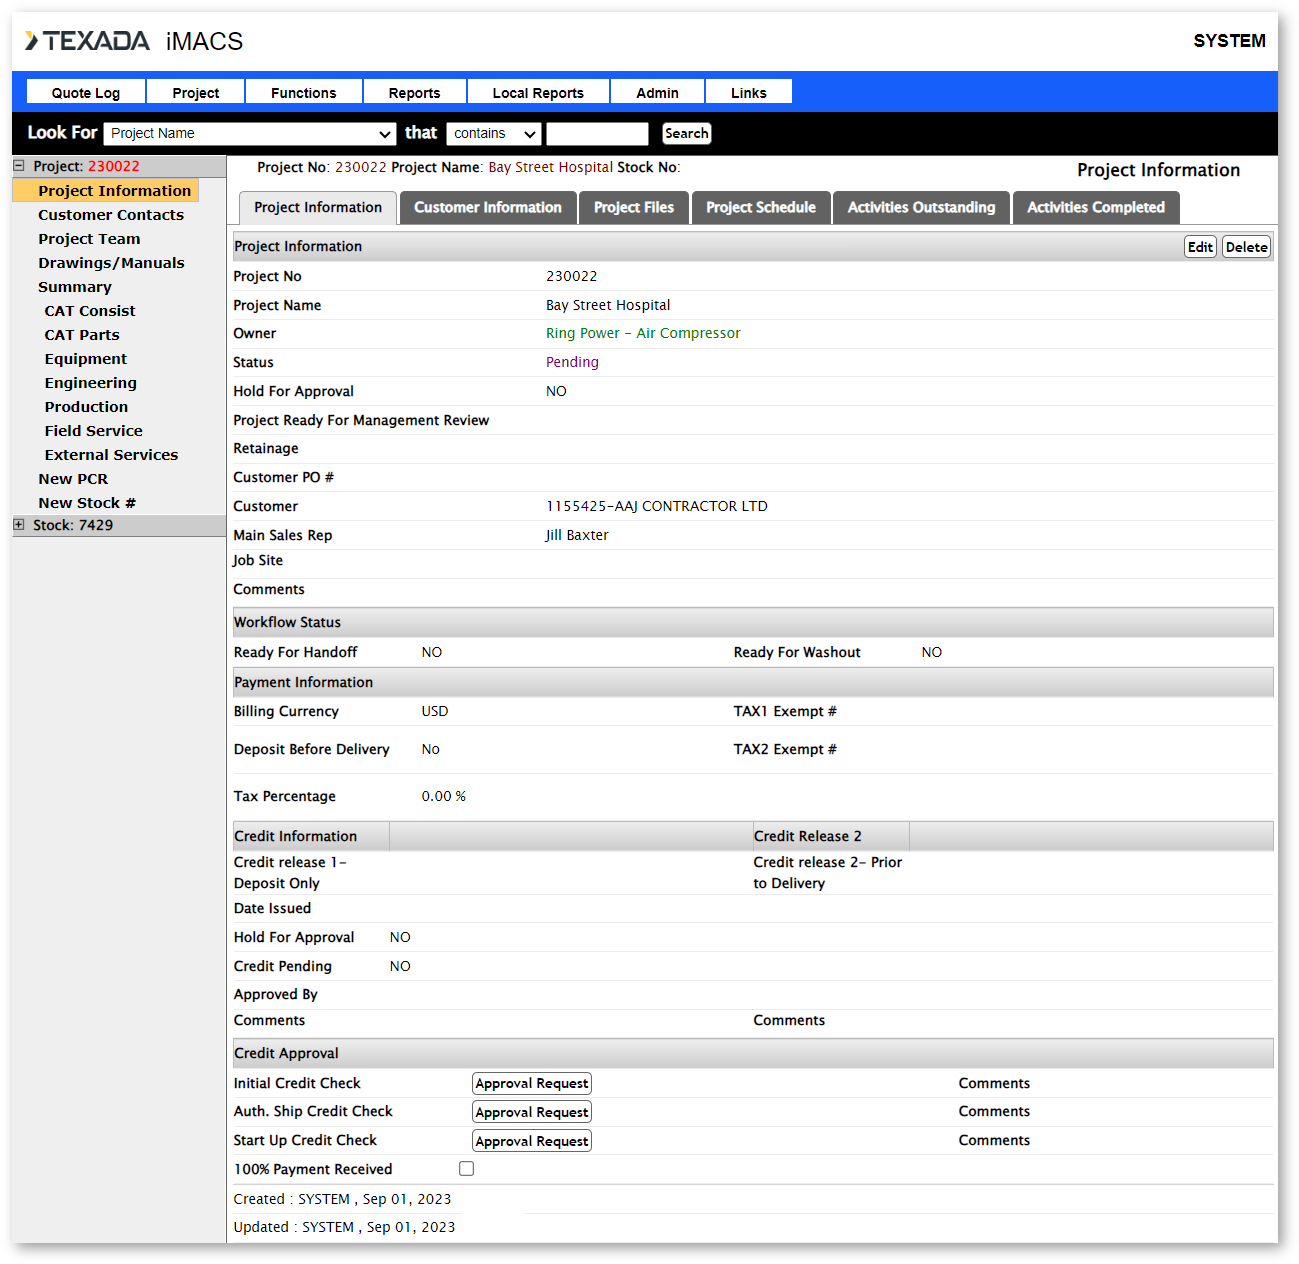
Task: Collapse the Project 230022 tree node
Action: coord(19,166)
